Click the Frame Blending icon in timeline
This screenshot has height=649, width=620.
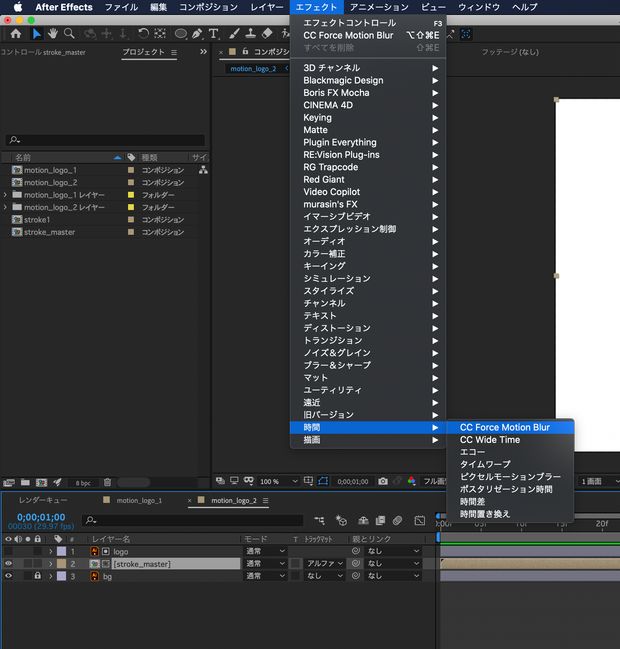tap(380, 521)
